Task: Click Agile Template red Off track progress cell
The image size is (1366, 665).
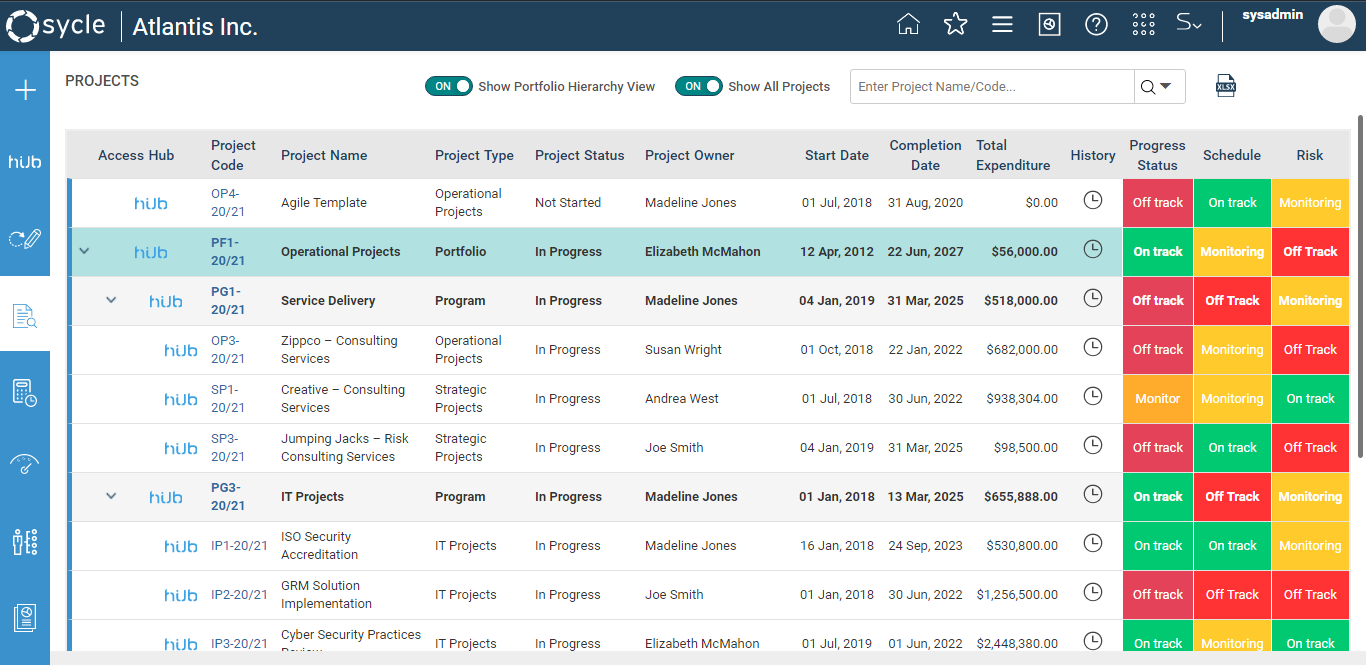Action: click(1158, 203)
